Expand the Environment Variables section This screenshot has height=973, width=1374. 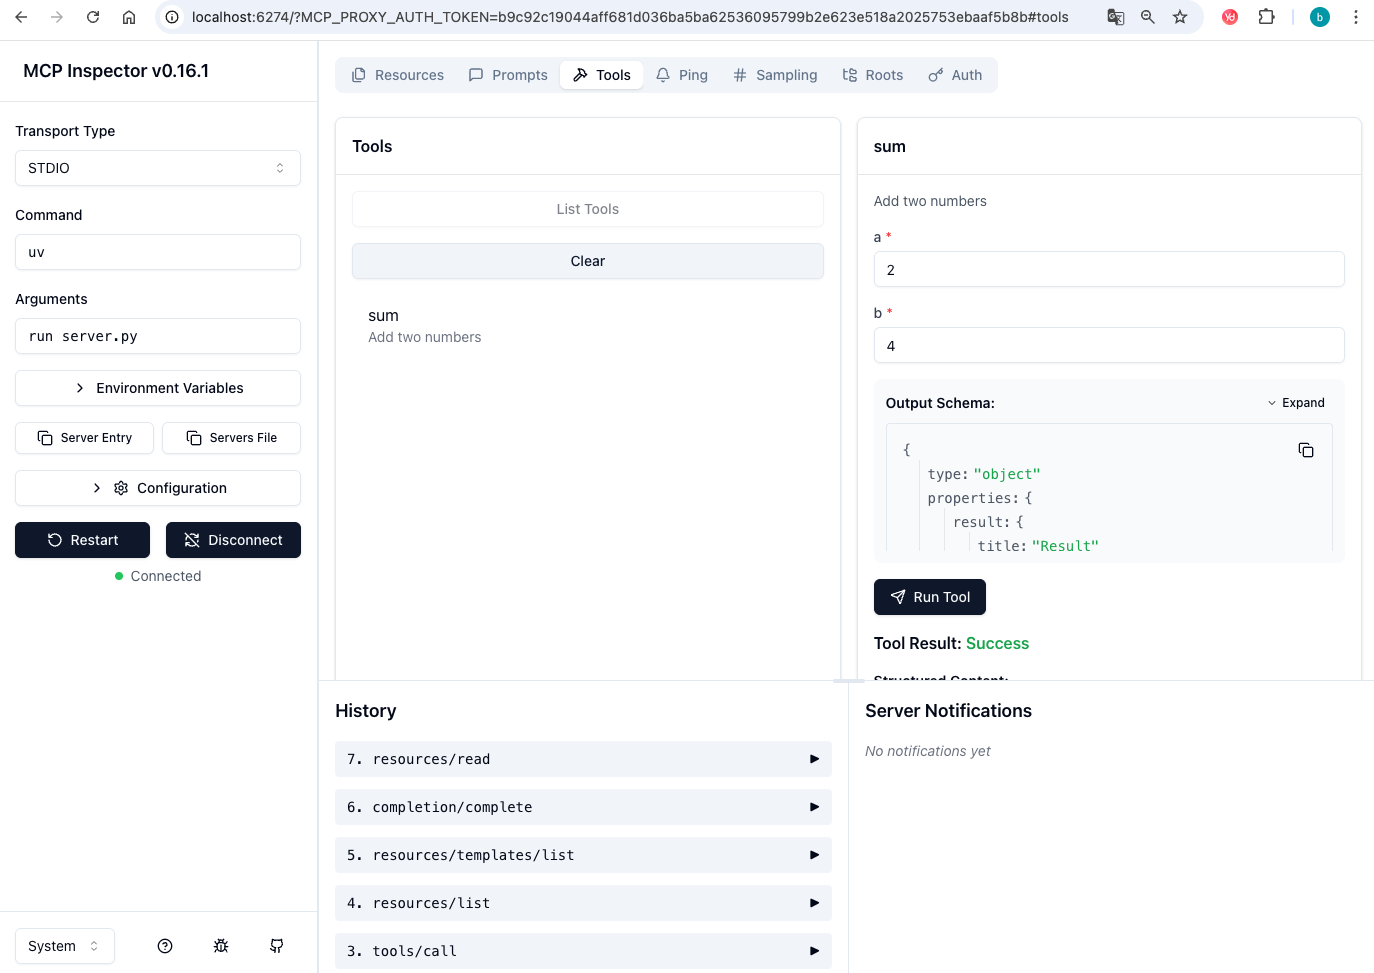click(x=157, y=388)
